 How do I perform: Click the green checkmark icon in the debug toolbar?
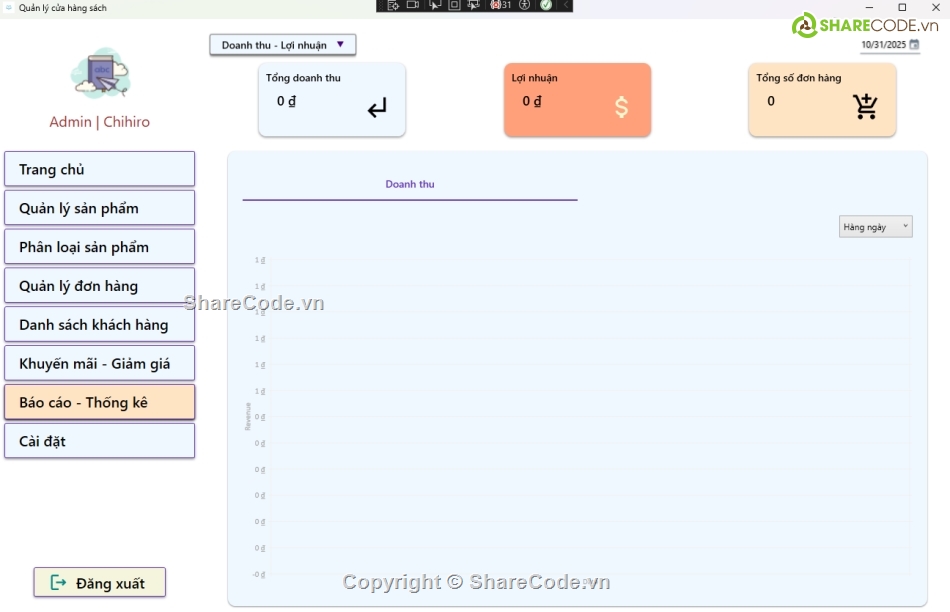[x=546, y=5]
